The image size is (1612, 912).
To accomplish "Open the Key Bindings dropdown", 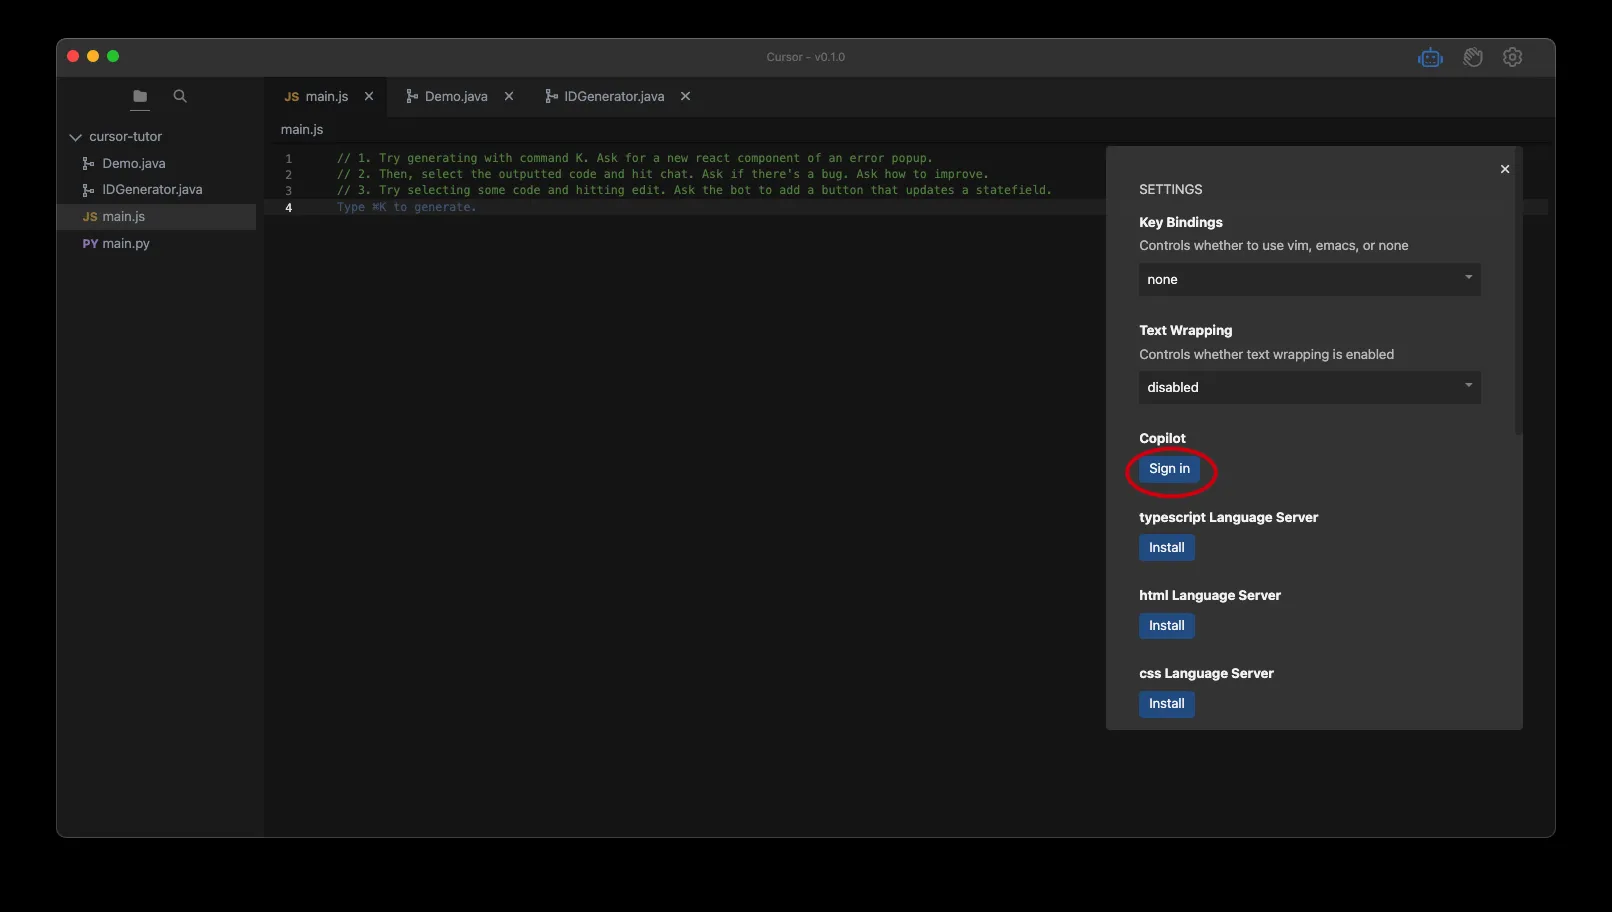I will [1308, 280].
